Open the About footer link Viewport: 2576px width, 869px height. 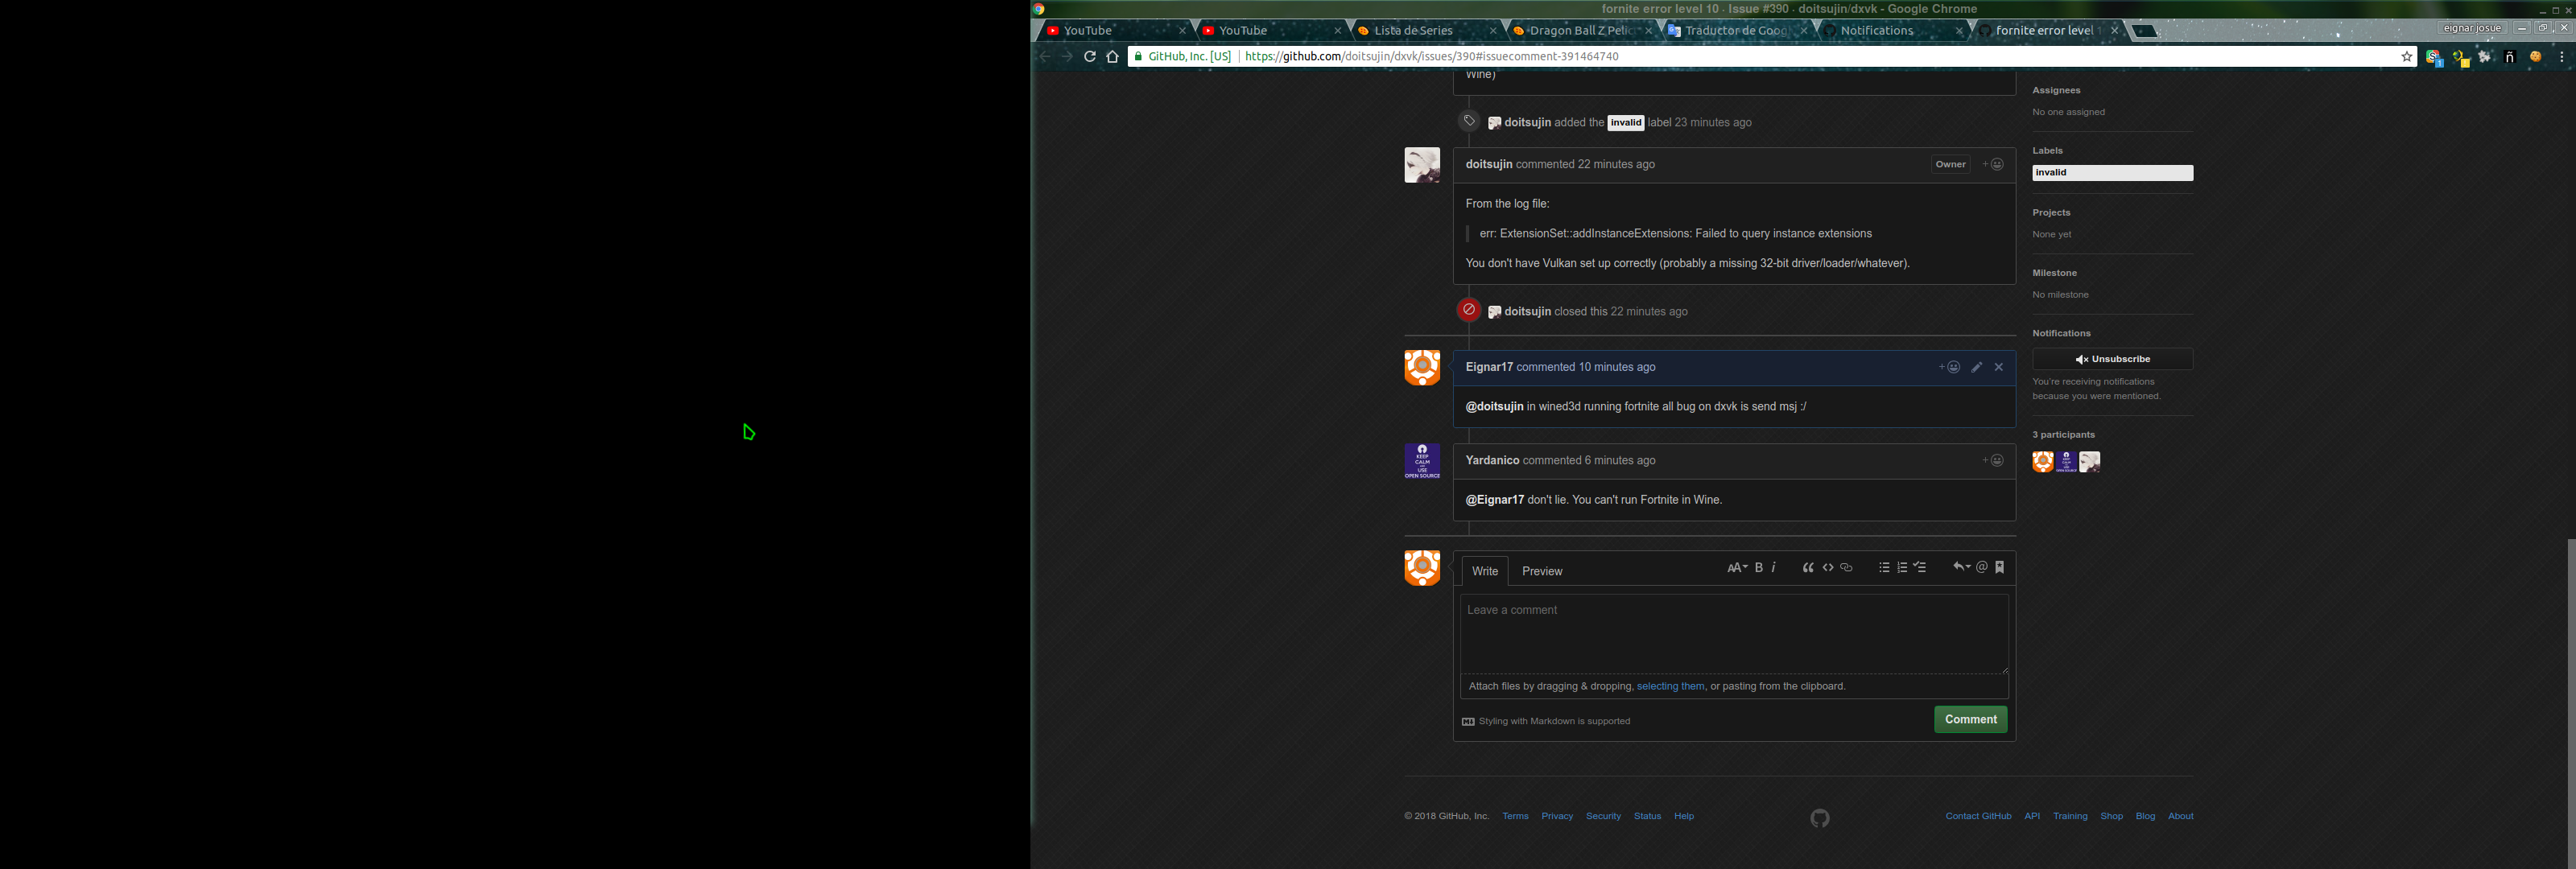point(2180,816)
